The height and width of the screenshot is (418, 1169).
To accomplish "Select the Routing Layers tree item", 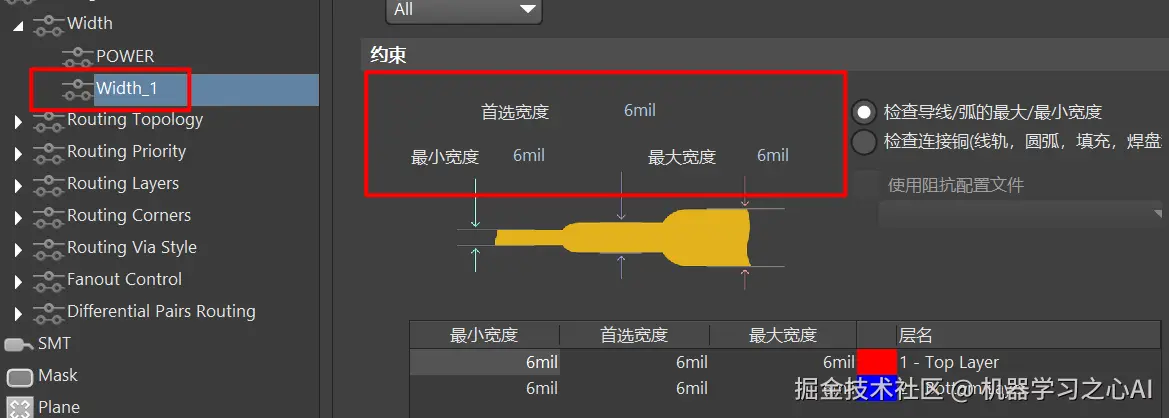I will (x=122, y=183).
